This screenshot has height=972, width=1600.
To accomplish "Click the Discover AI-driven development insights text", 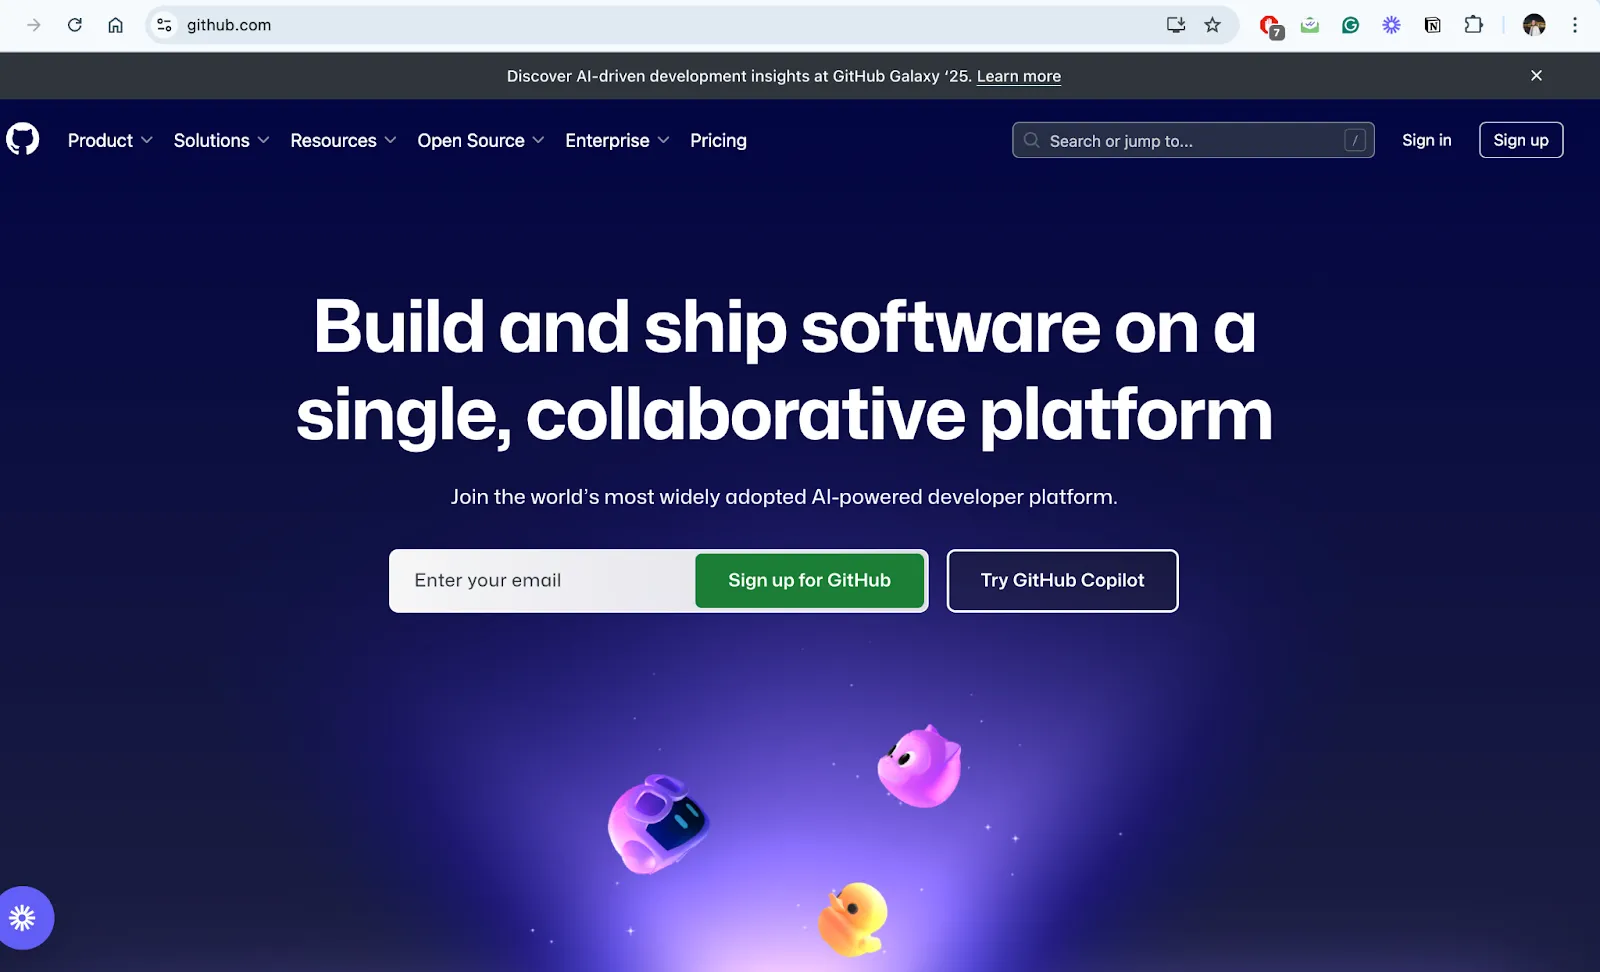I will pyautogui.click(x=739, y=76).
